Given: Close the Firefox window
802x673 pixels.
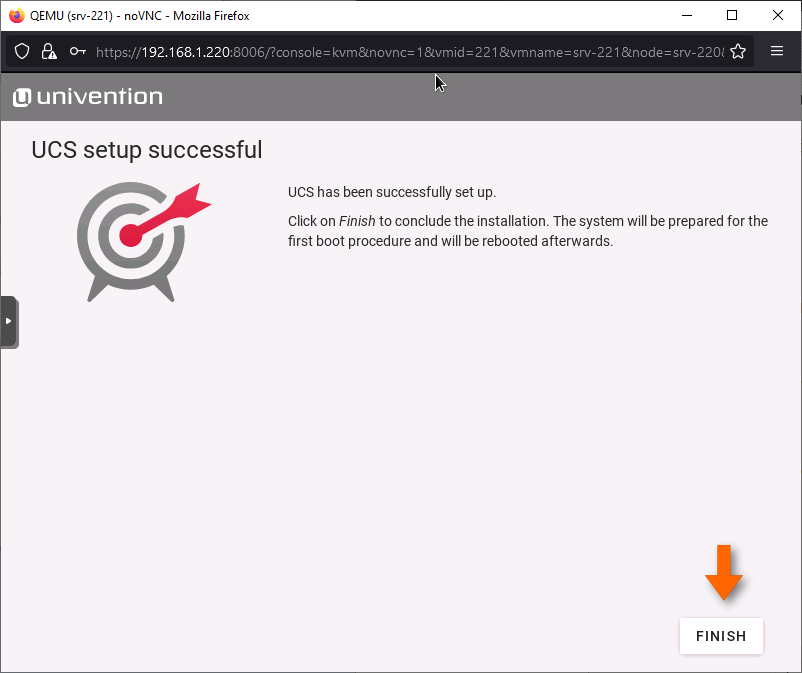Looking at the screenshot, I should click(778, 15).
